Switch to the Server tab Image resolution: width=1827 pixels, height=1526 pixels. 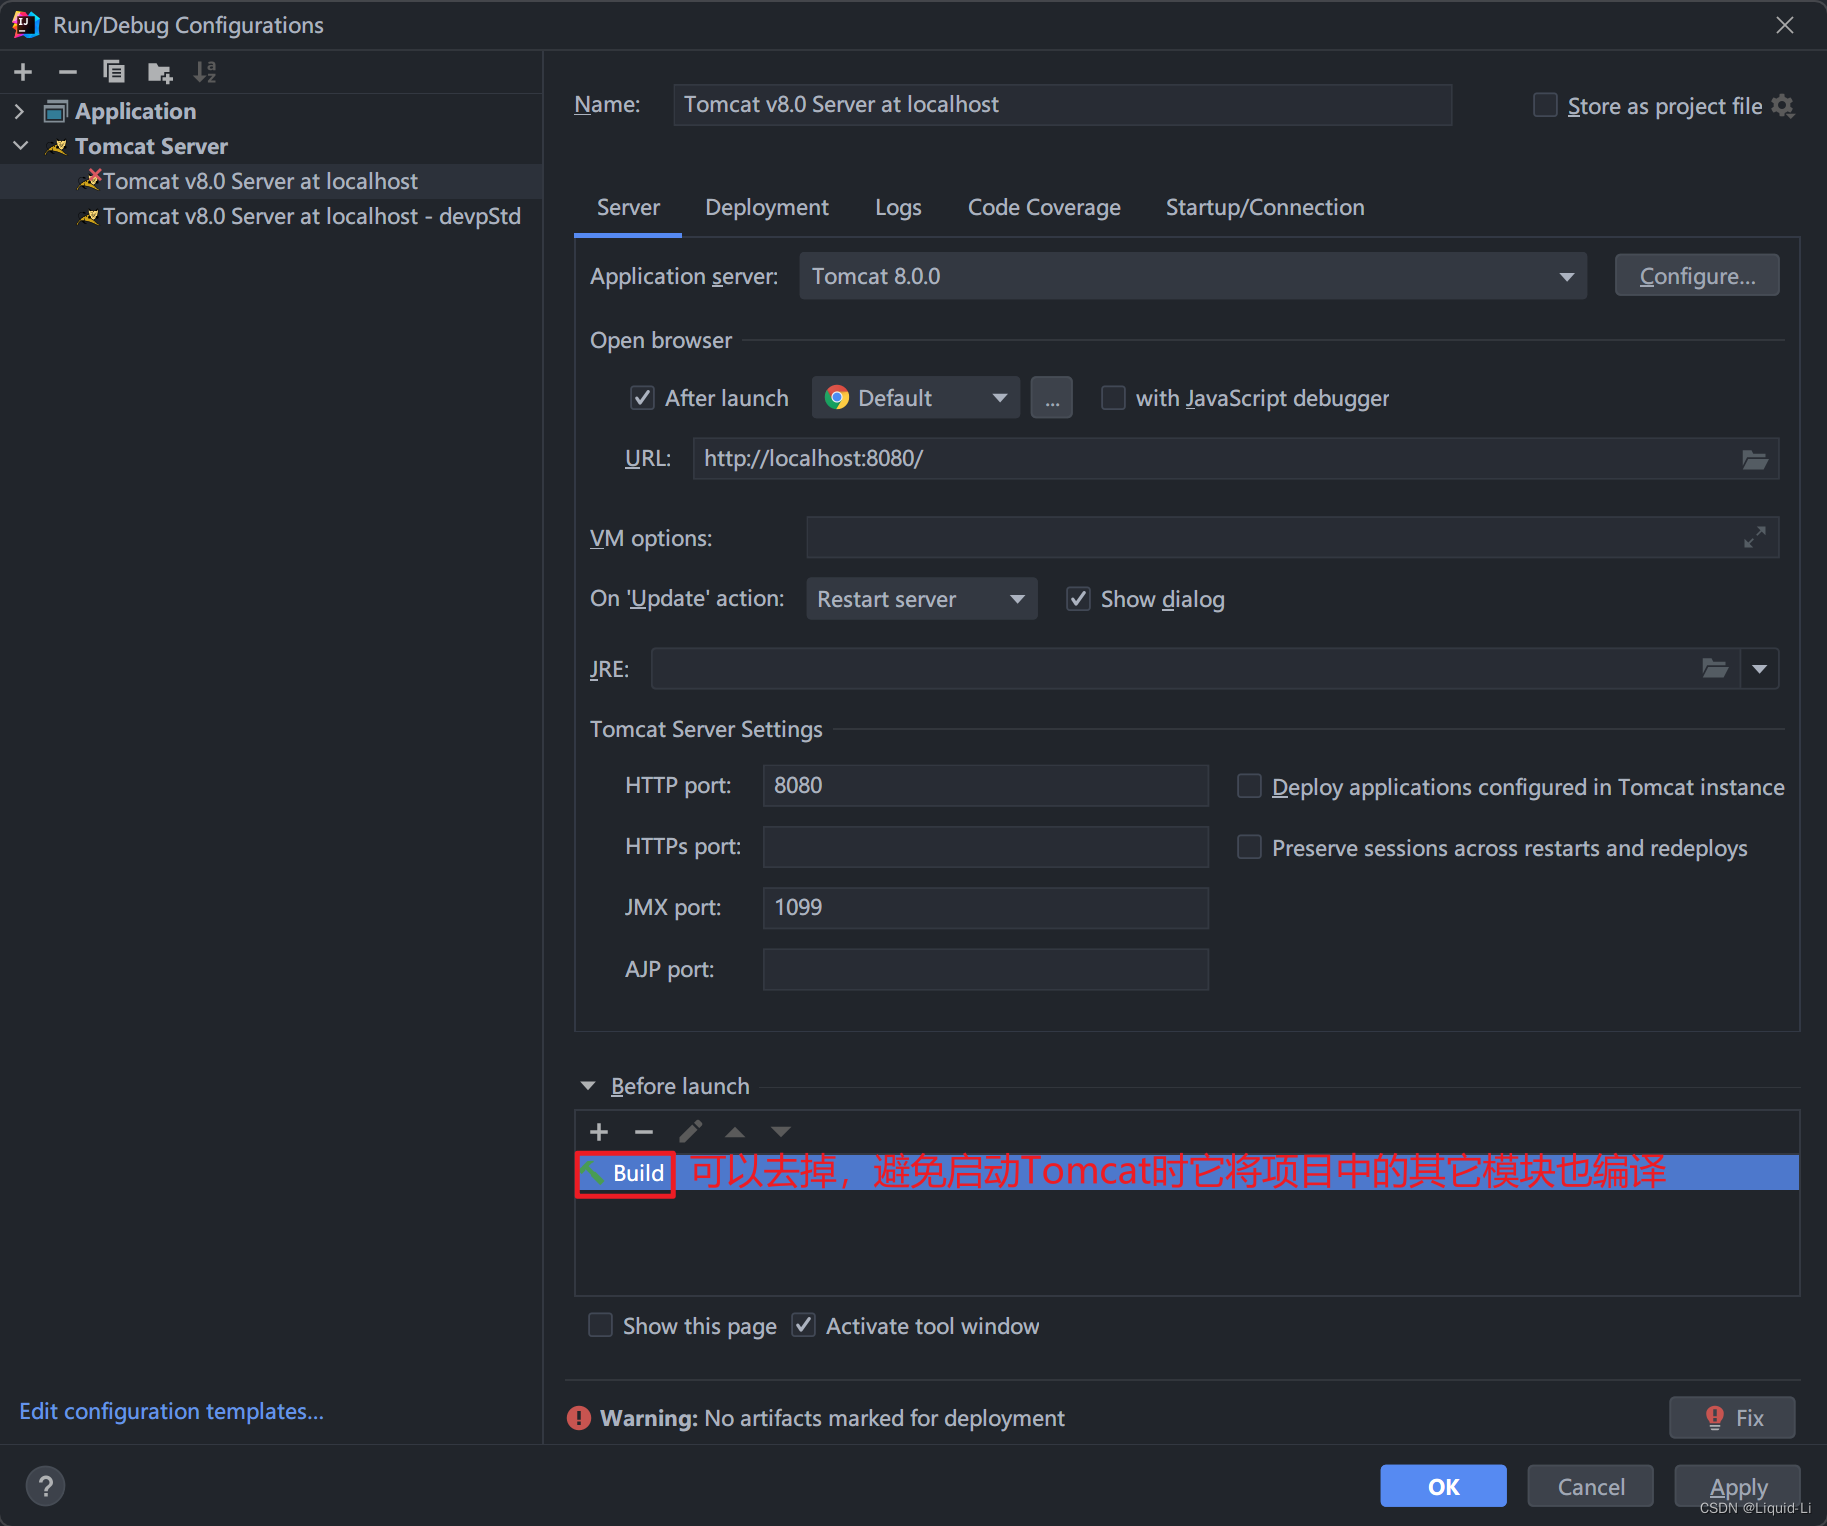pos(628,207)
